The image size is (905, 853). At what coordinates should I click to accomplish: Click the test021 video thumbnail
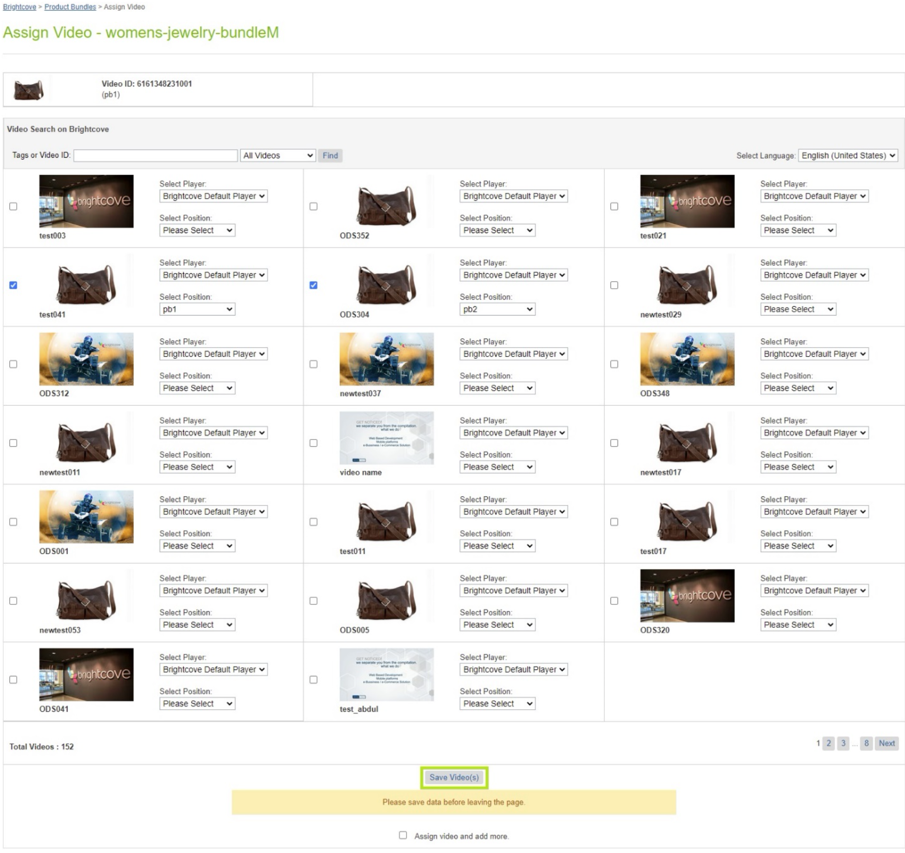point(686,200)
